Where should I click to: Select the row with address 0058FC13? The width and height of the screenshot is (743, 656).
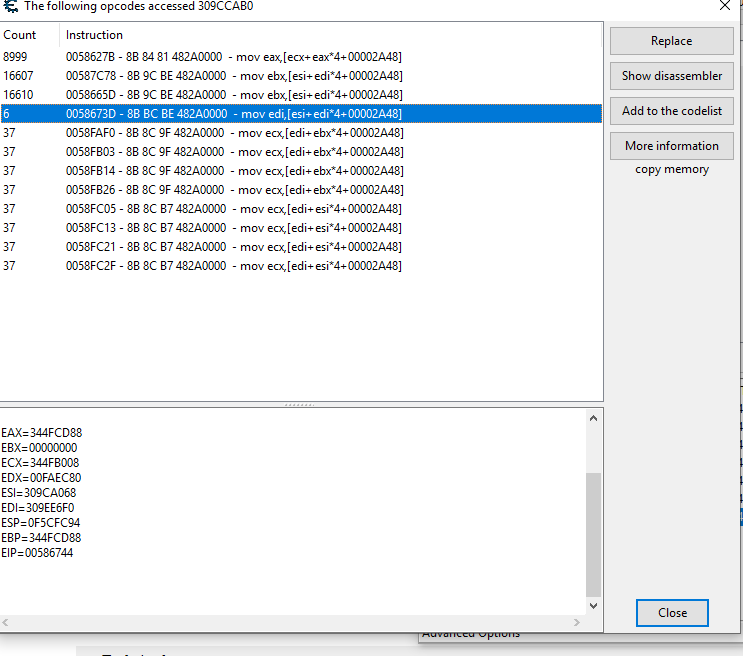(301, 228)
